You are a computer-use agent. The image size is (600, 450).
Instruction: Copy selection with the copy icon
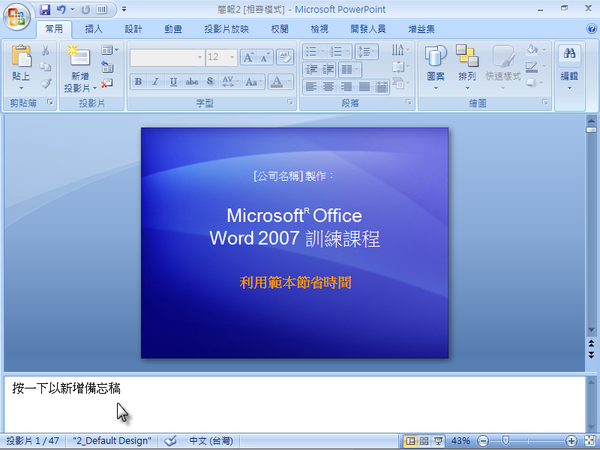click(46, 67)
